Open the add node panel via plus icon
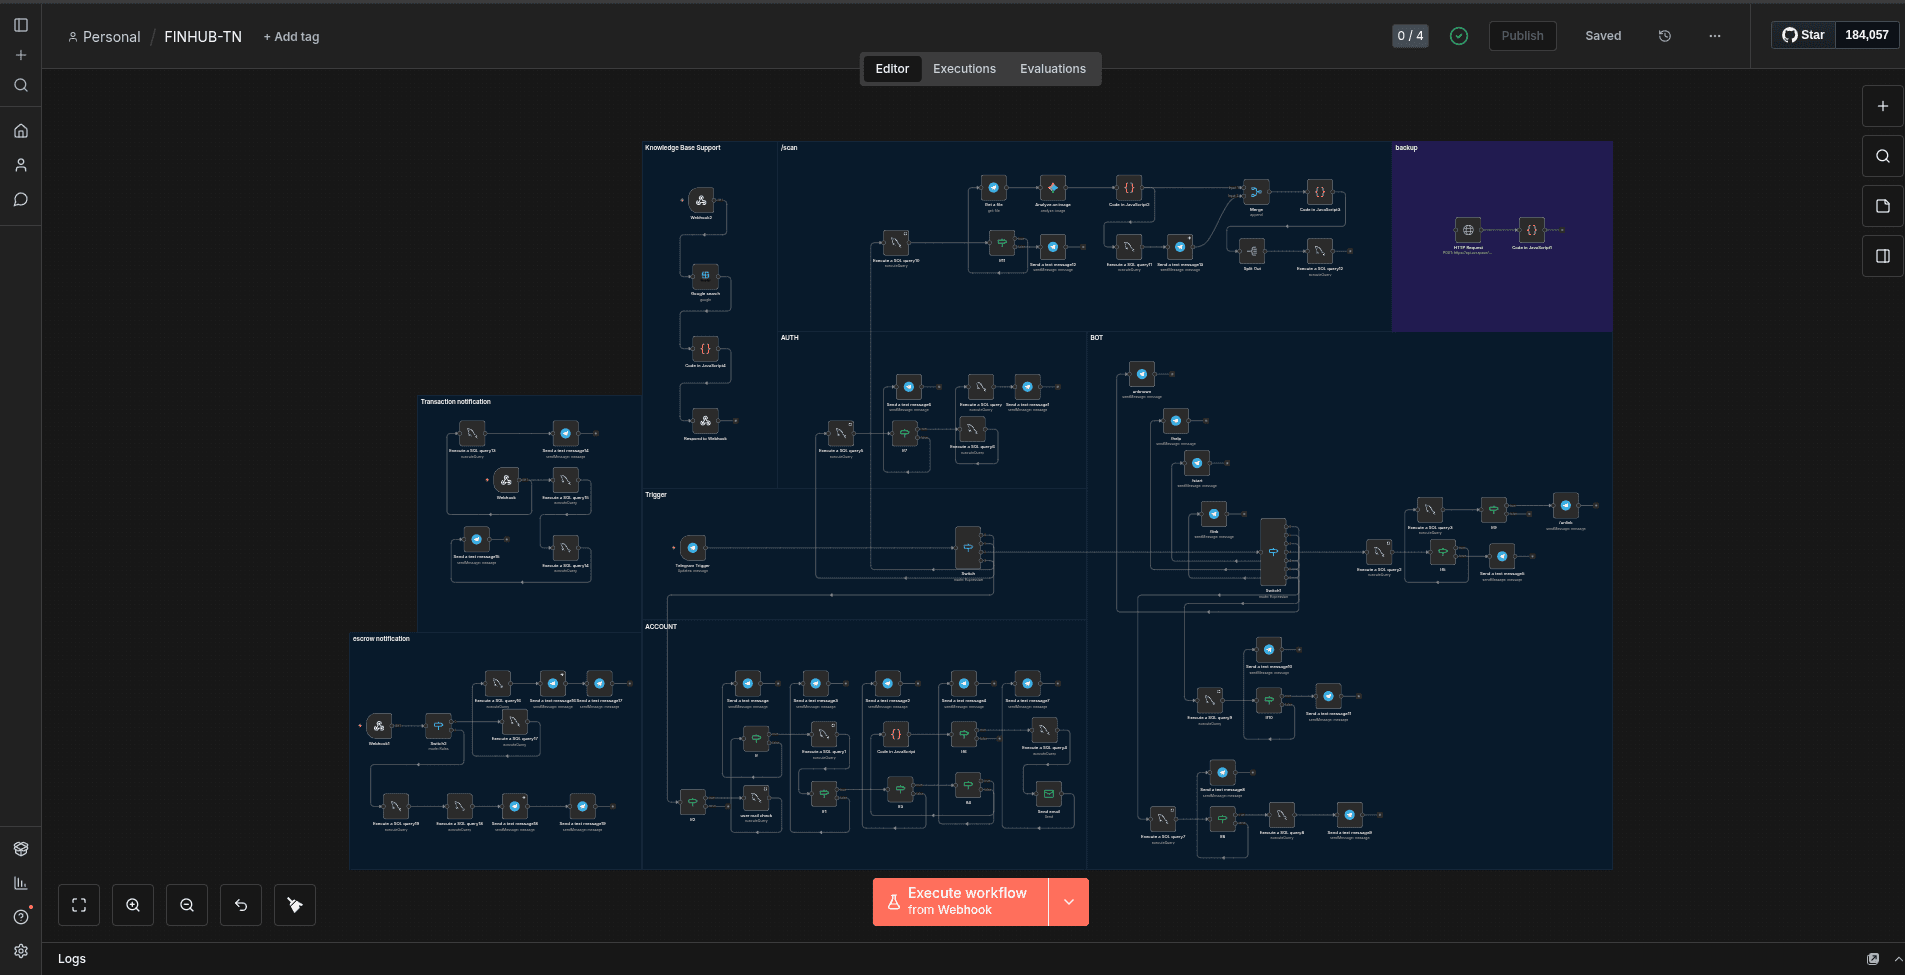Screen dimensions: 1905x975 [1882, 105]
